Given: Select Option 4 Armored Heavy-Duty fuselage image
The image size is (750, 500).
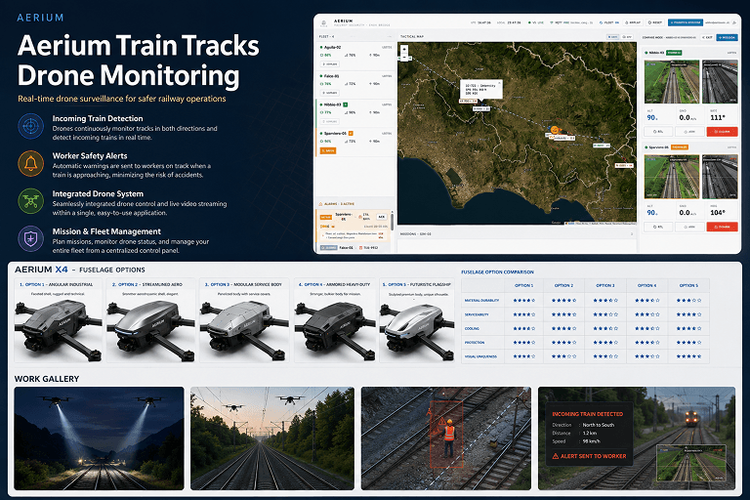Looking at the screenshot, I should 335,330.
